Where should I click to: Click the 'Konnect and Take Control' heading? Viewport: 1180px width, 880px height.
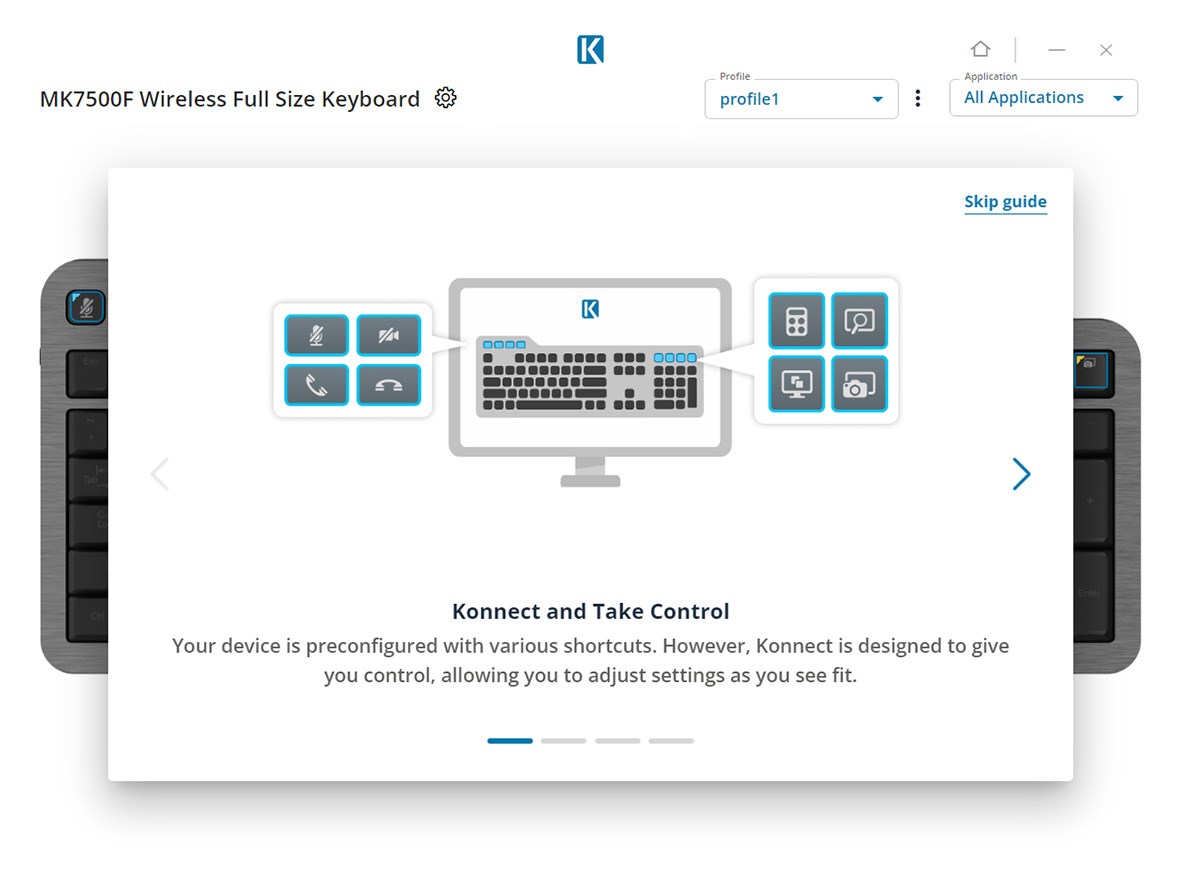pos(591,611)
